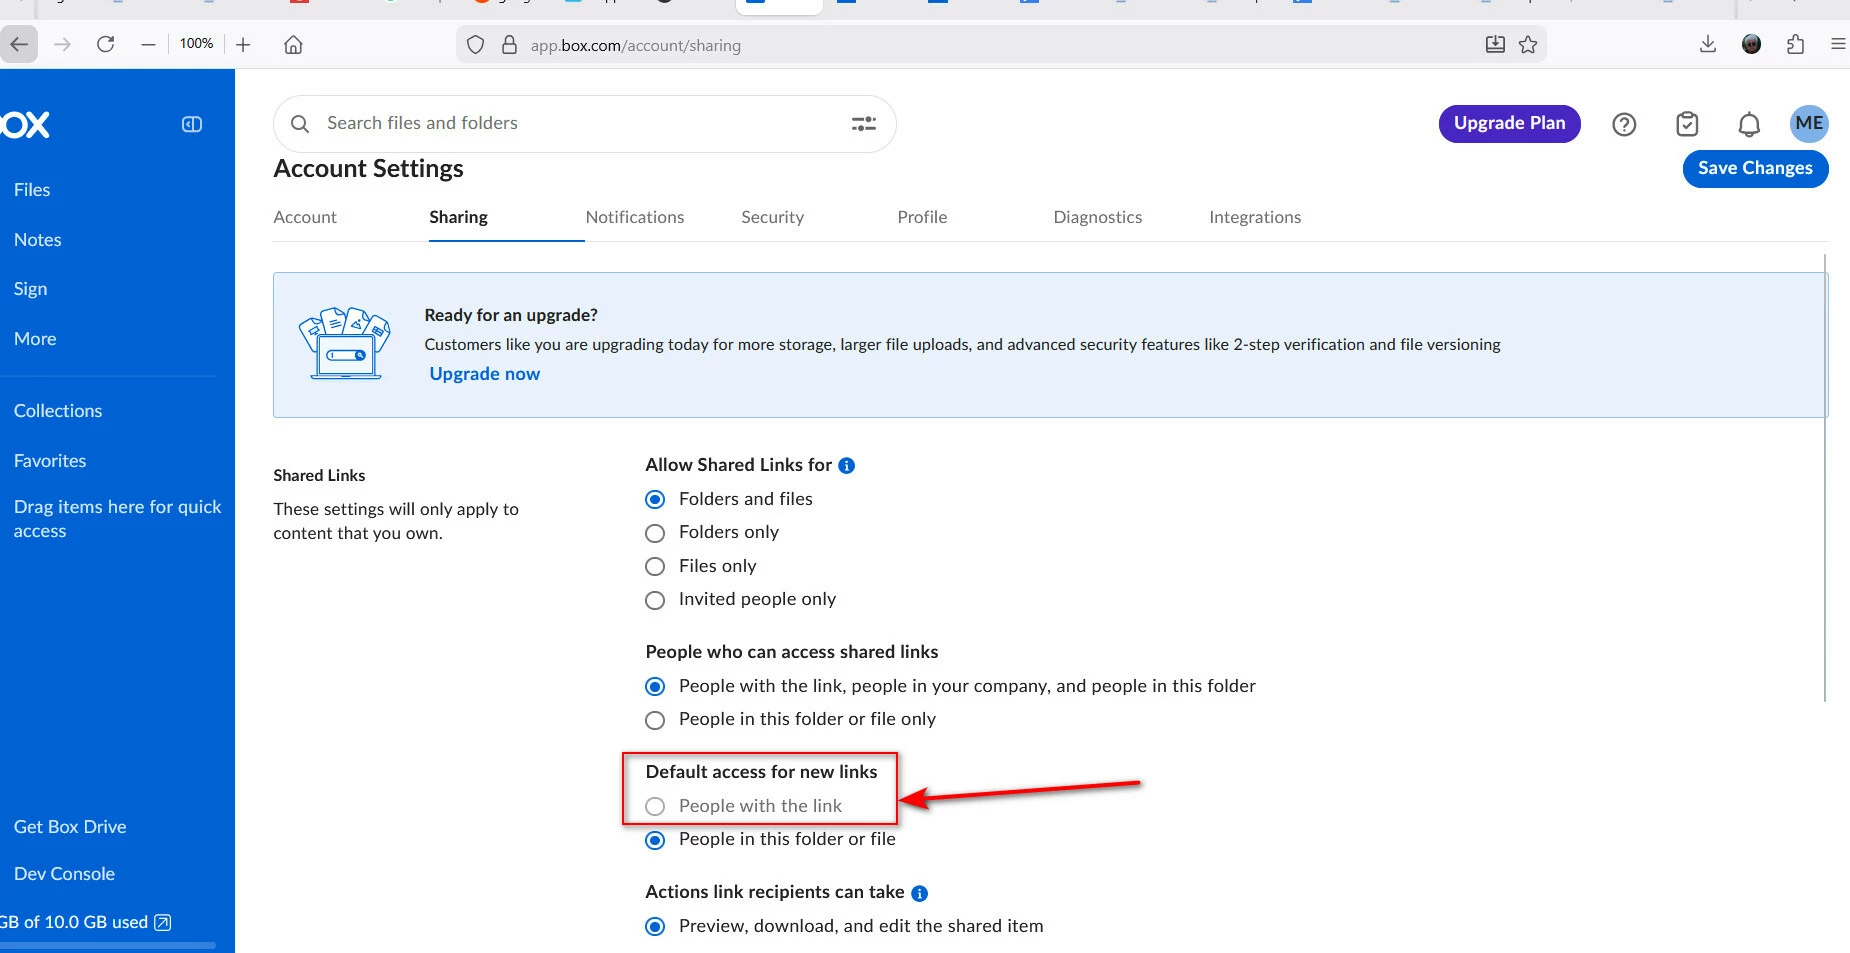
Task: Select People with the link, people in your company option
Action: point(655,686)
